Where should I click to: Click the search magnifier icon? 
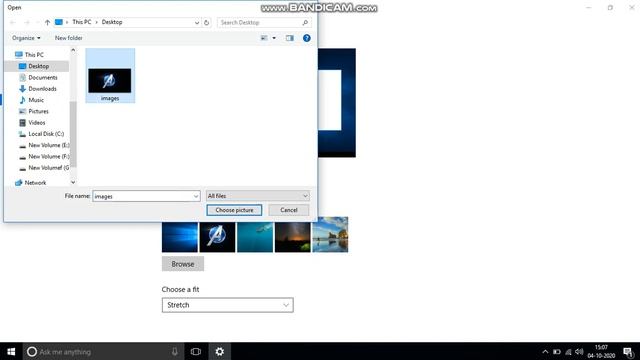click(x=305, y=22)
